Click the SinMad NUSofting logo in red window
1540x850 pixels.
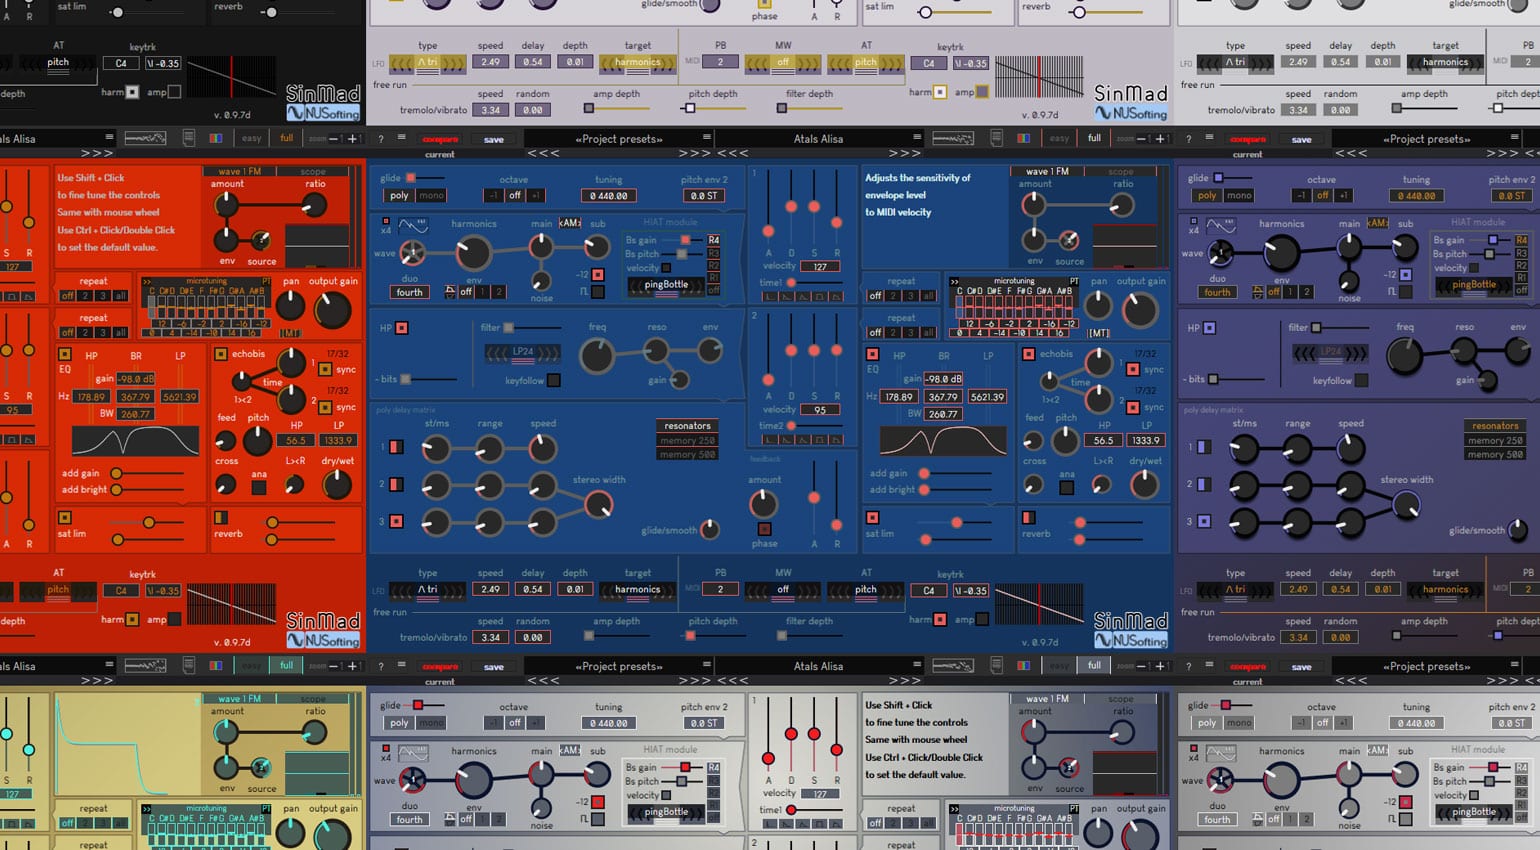(323, 630)
